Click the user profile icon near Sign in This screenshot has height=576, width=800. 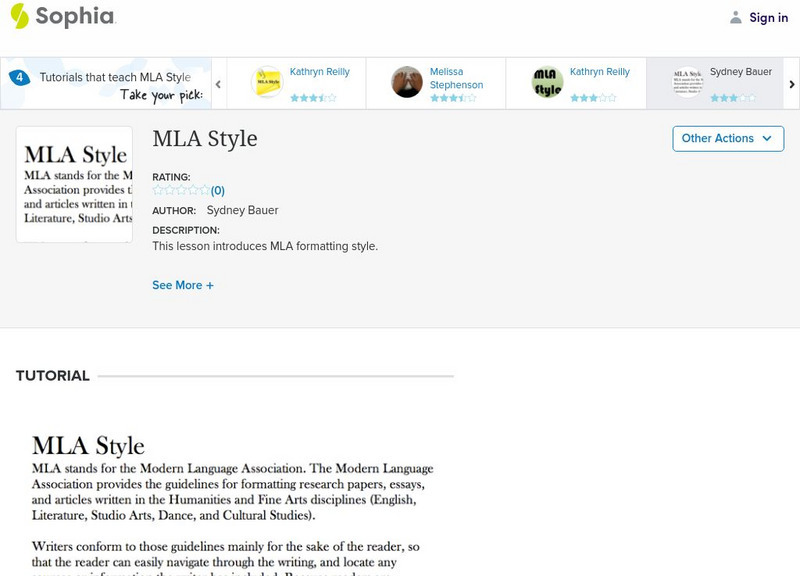[735, 17]
